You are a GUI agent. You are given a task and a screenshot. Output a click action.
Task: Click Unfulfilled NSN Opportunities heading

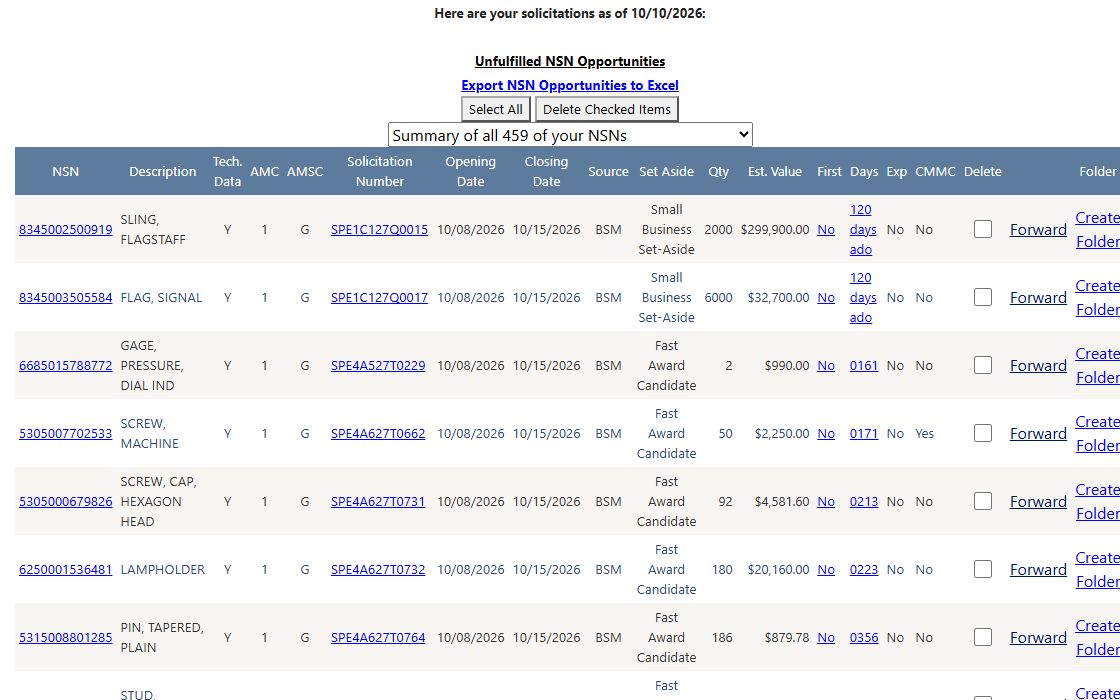pos(570,61)
